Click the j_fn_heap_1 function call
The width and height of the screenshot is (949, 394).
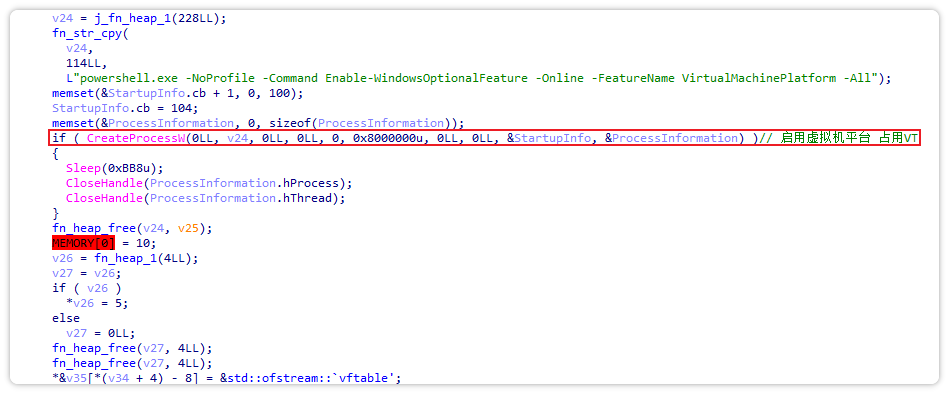160,18
